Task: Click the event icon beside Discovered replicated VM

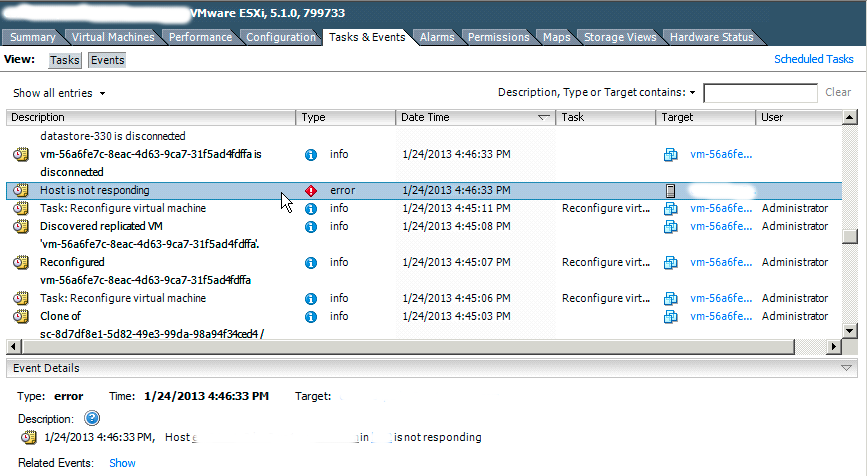Action: pyautogui.click(x=20, y=227)
